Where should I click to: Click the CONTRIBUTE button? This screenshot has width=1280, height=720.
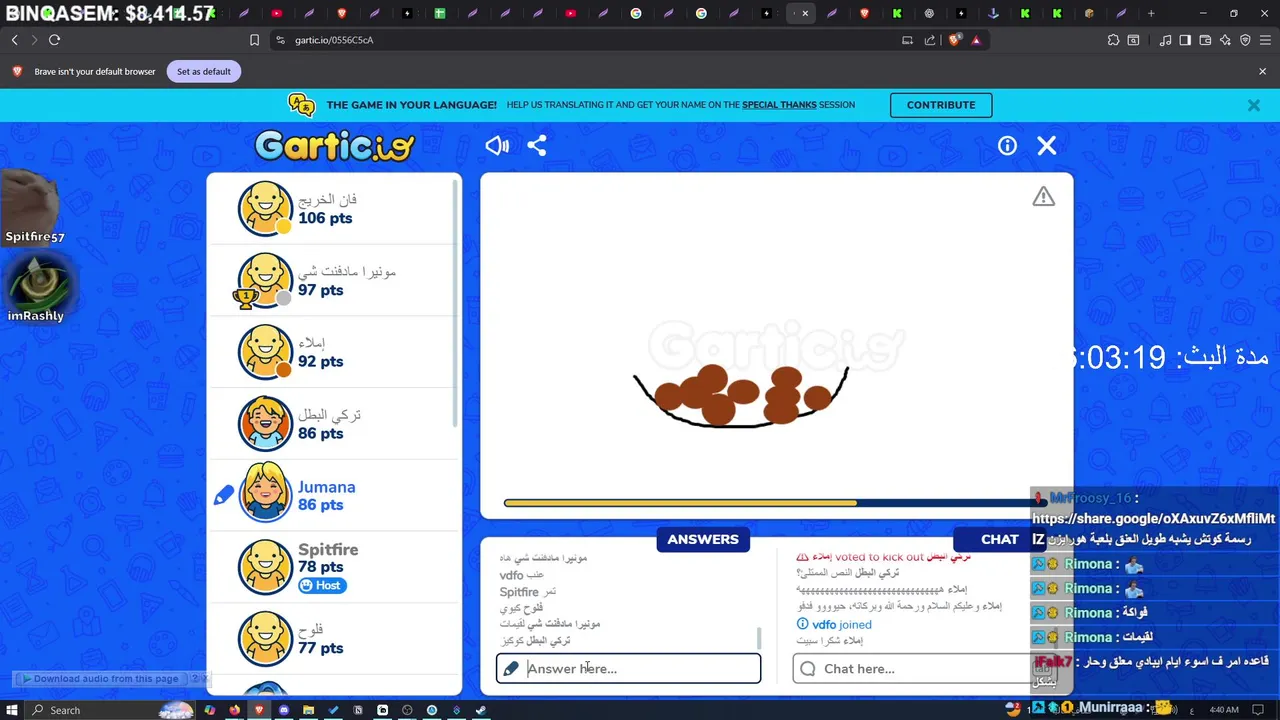pyautogui.click(x=941, y=105)
